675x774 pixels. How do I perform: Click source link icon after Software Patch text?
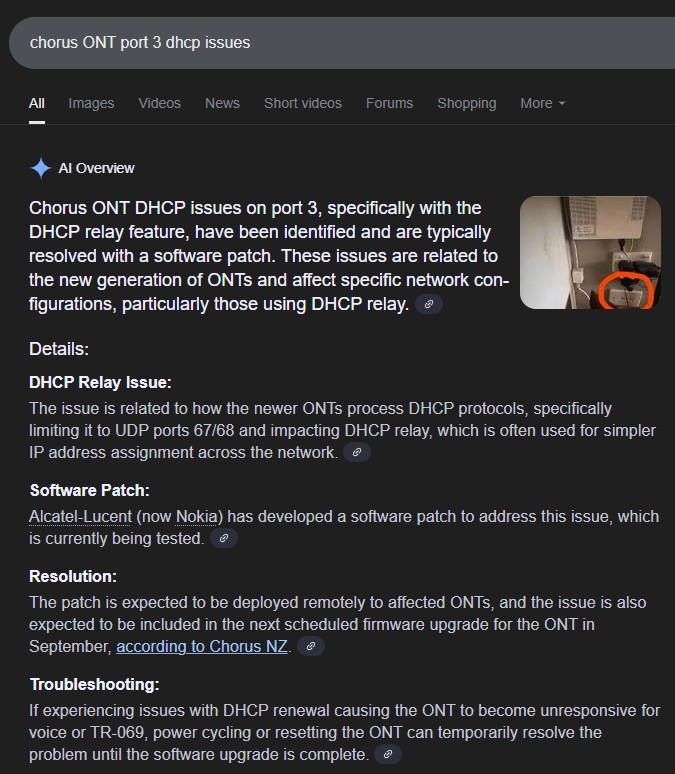(x=224, y=538)
